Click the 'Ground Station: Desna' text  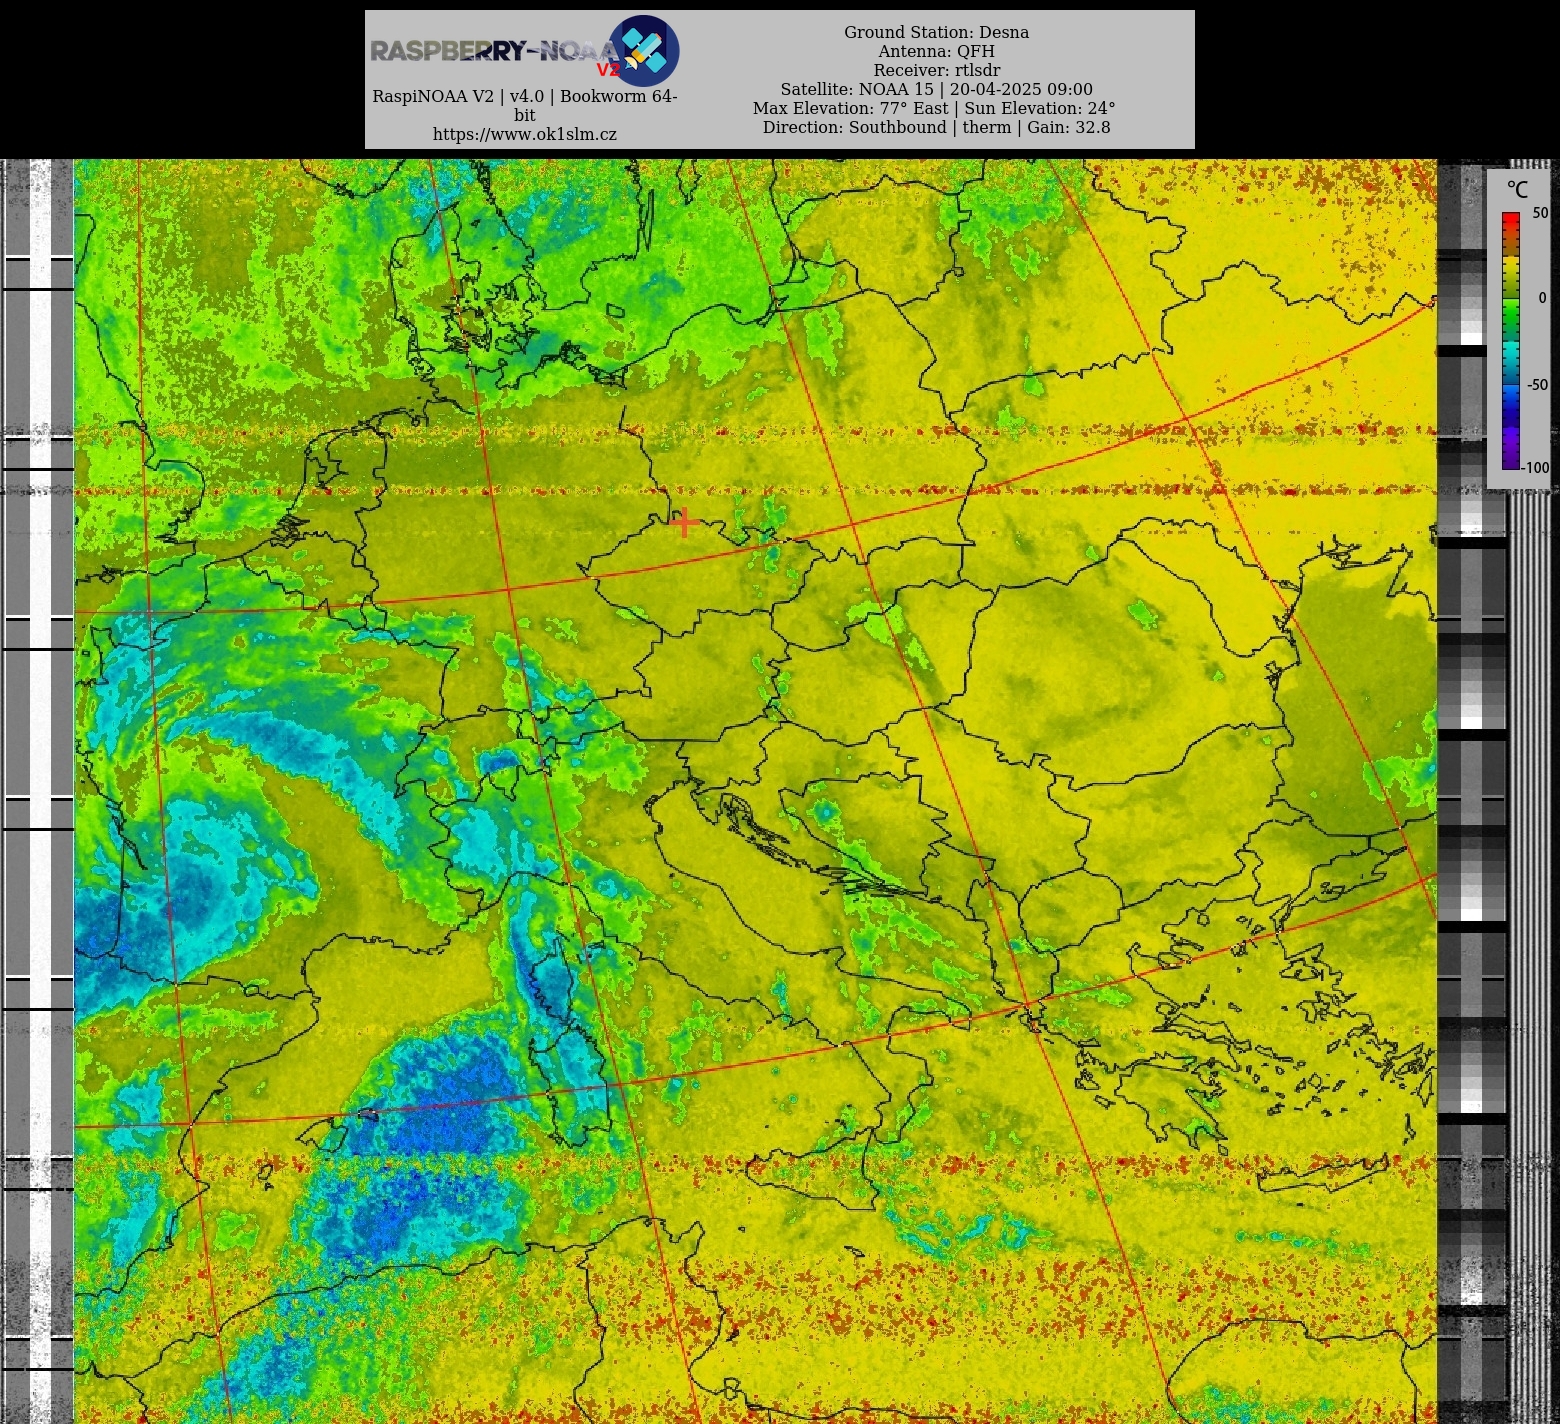coord(936,32)
